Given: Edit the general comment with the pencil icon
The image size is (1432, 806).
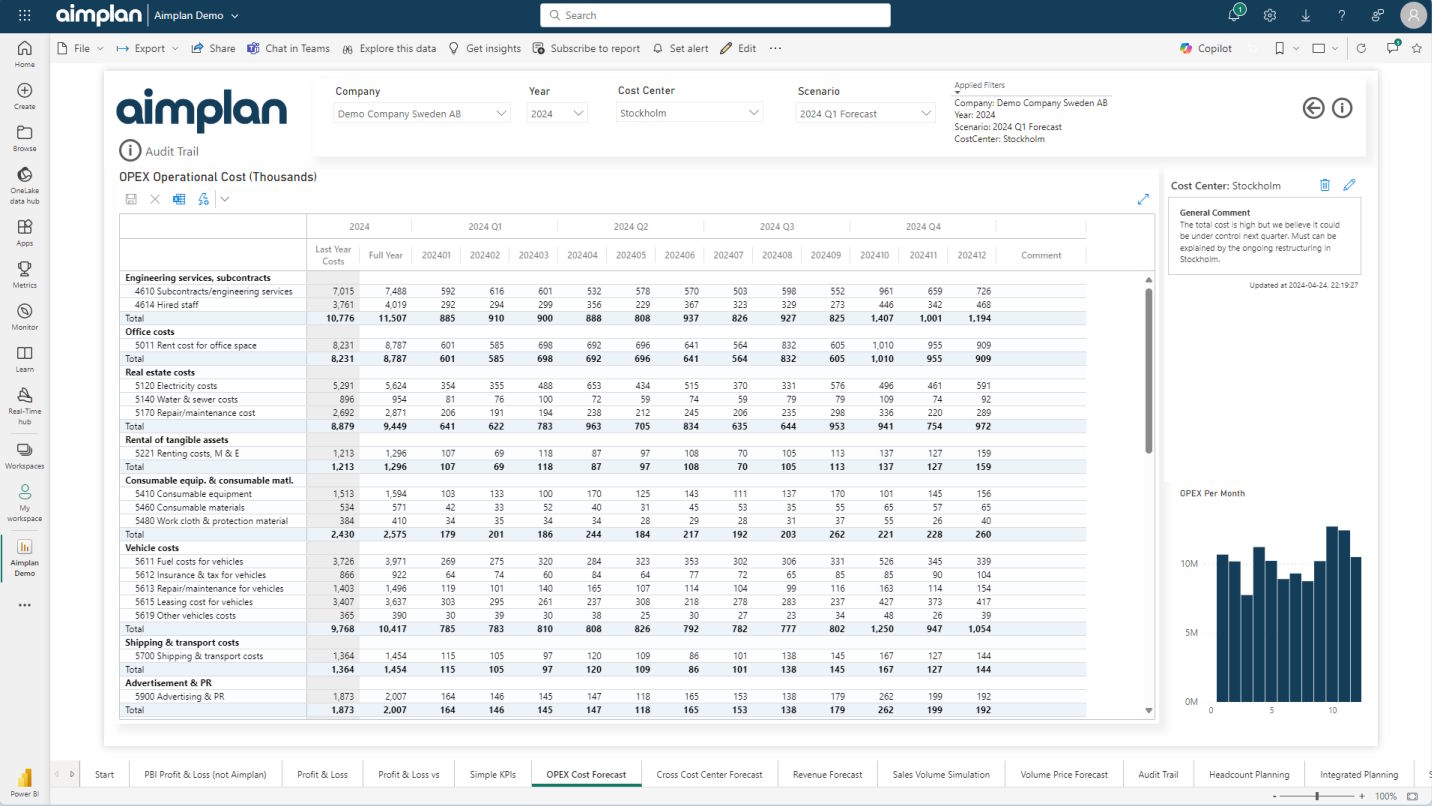Looking at the screenshot, I should tap(1349, 185).
